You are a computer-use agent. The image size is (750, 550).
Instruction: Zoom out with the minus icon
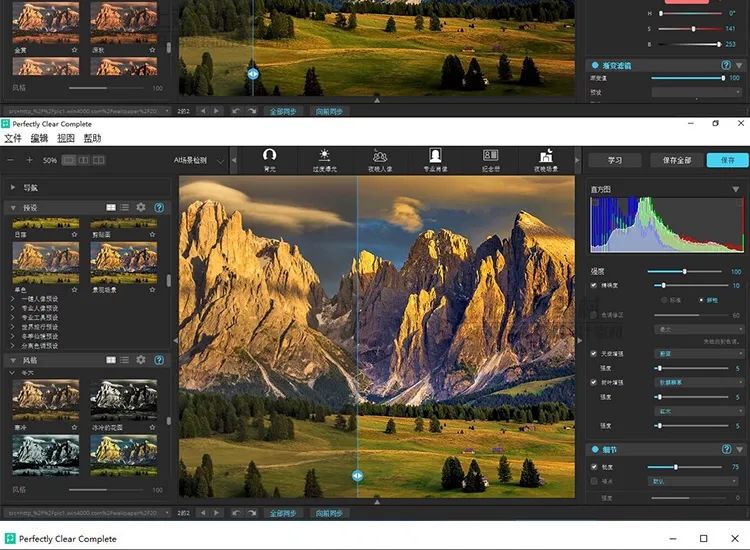point(11,160)
